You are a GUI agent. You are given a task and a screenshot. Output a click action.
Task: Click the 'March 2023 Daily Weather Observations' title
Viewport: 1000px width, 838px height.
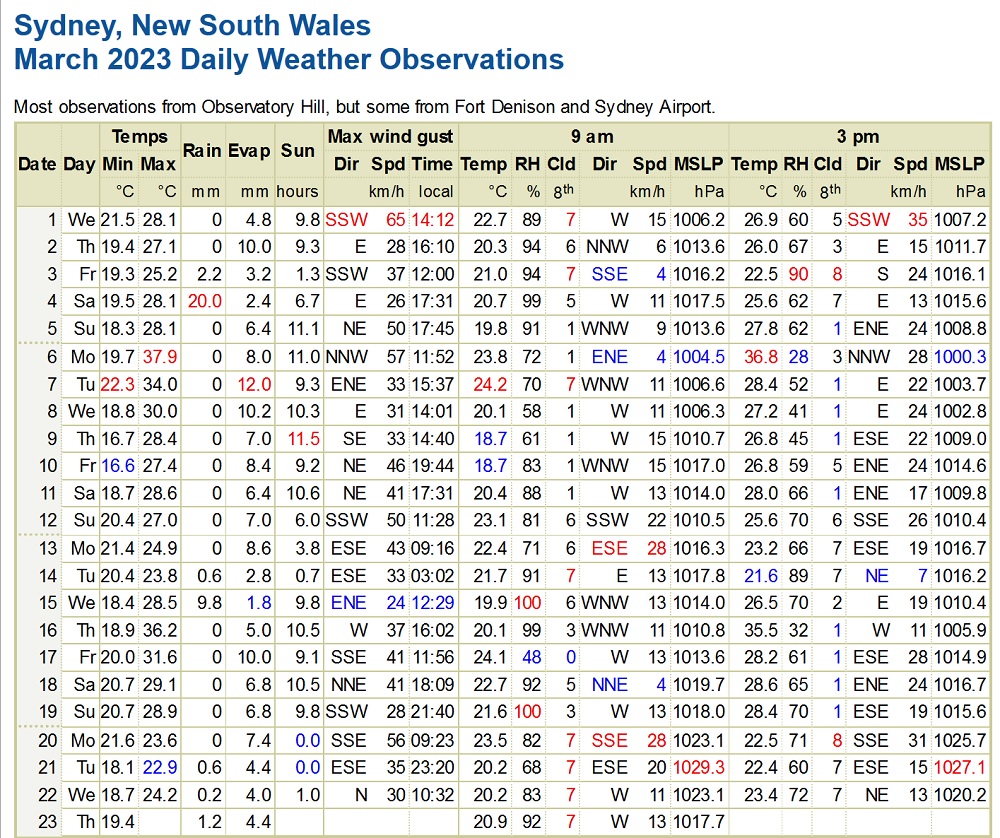288,59
